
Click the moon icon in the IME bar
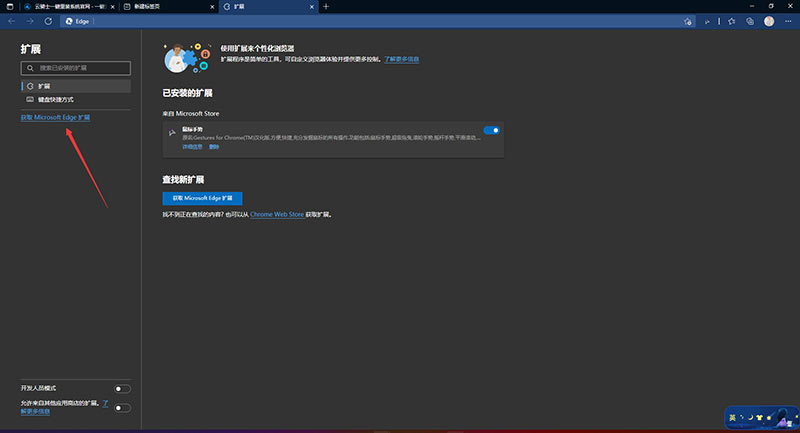[751, 418]
